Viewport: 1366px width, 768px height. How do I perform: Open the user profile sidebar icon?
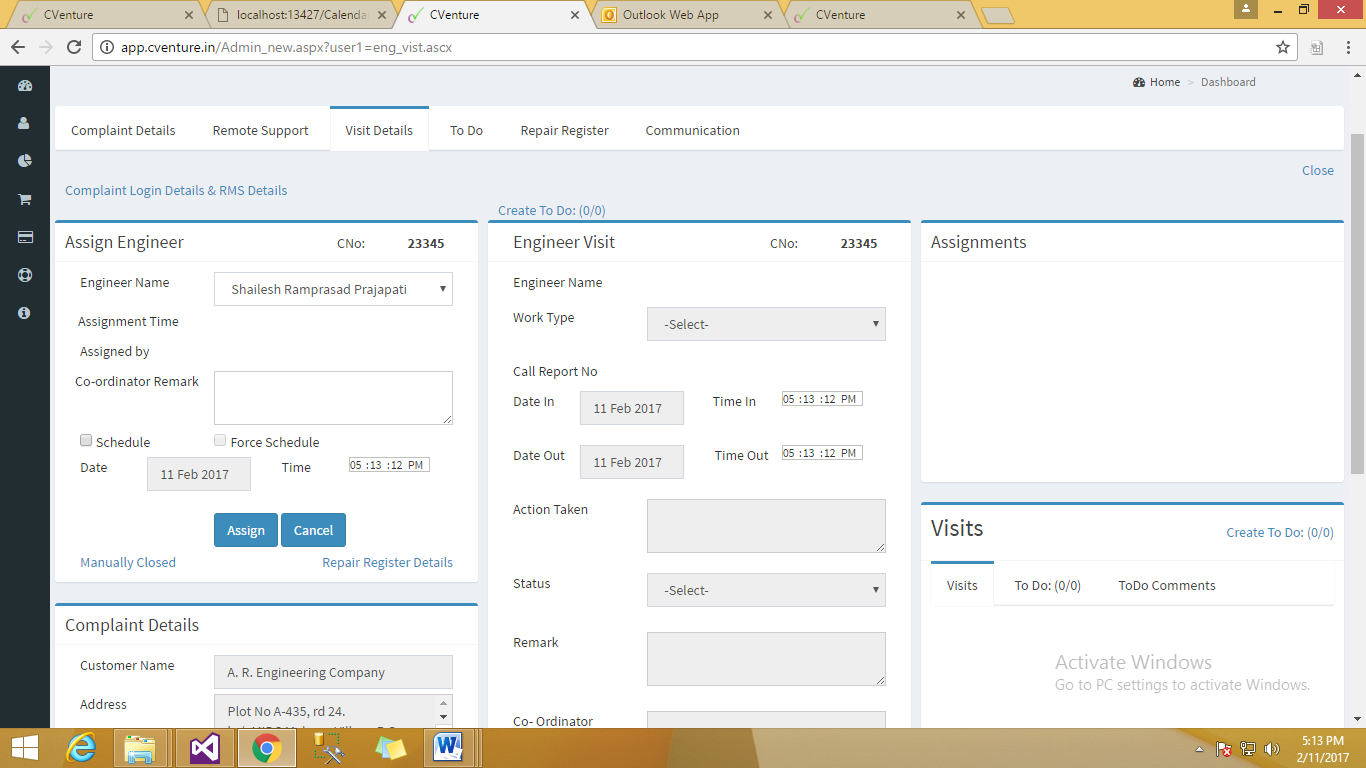tap(24, 123)
